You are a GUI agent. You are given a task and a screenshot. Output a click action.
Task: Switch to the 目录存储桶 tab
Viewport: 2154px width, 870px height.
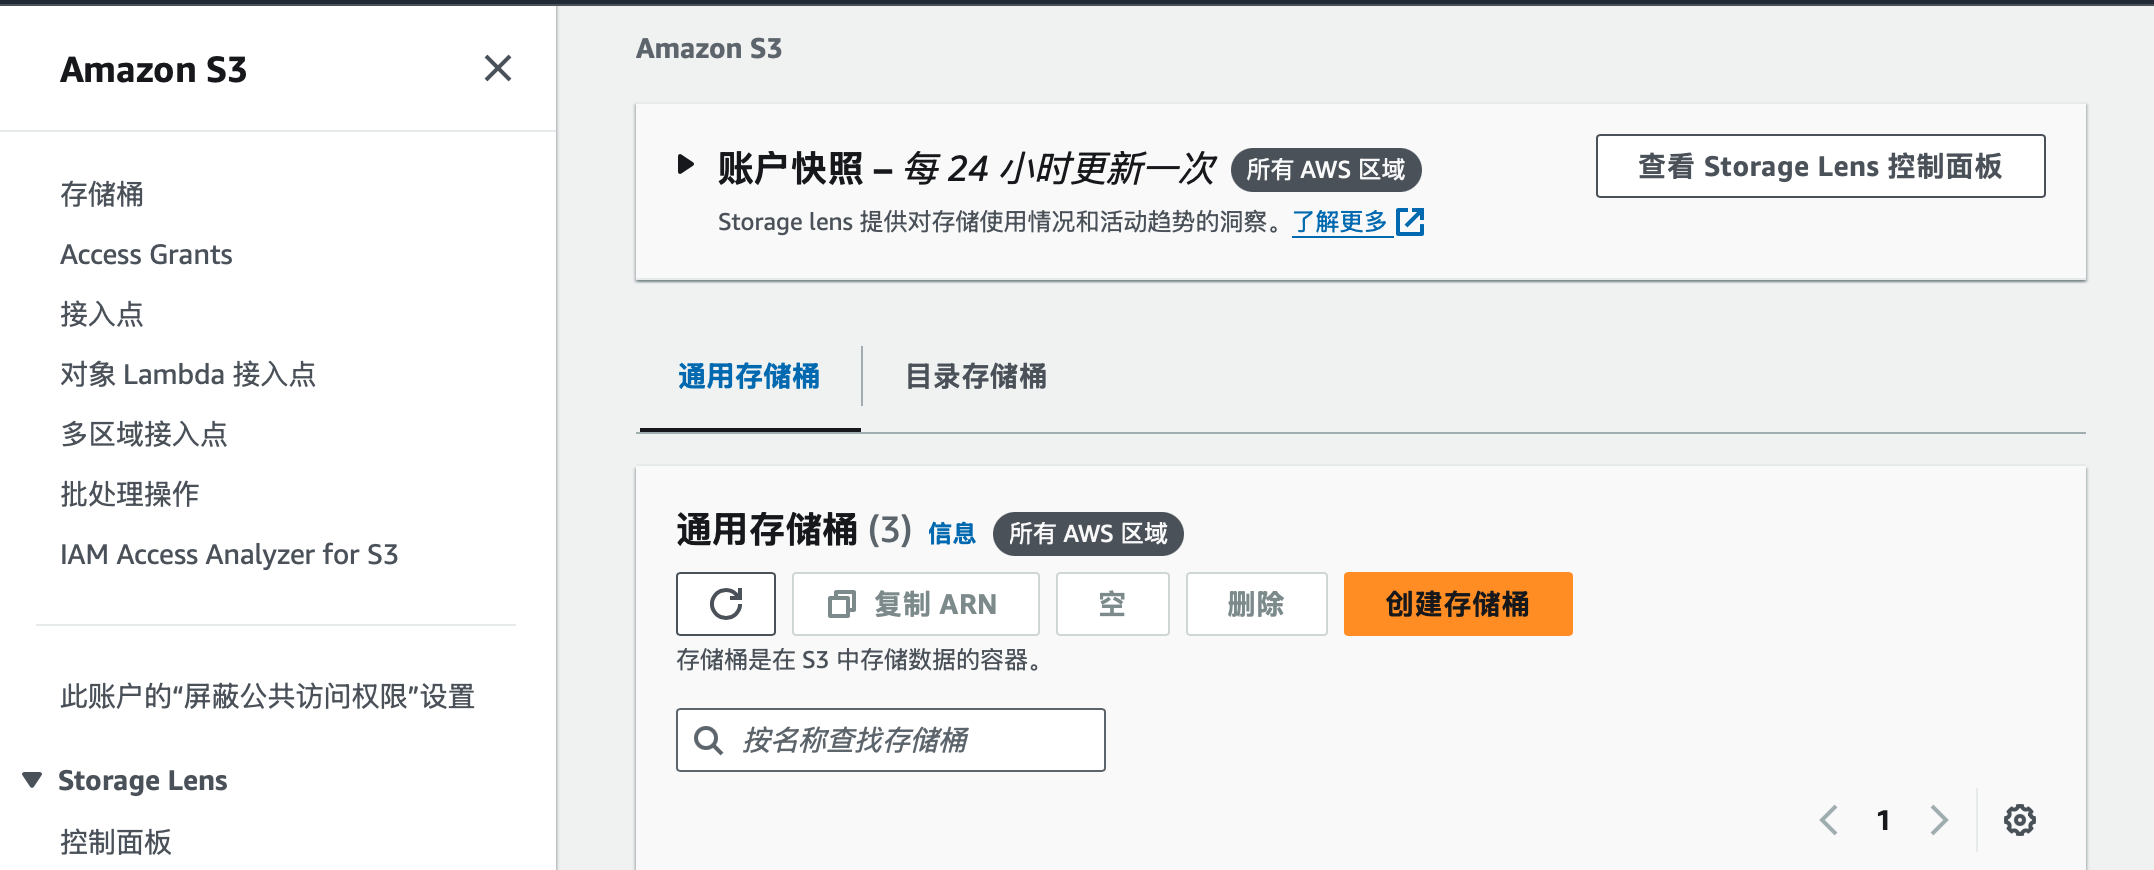[x=975, y=377]
